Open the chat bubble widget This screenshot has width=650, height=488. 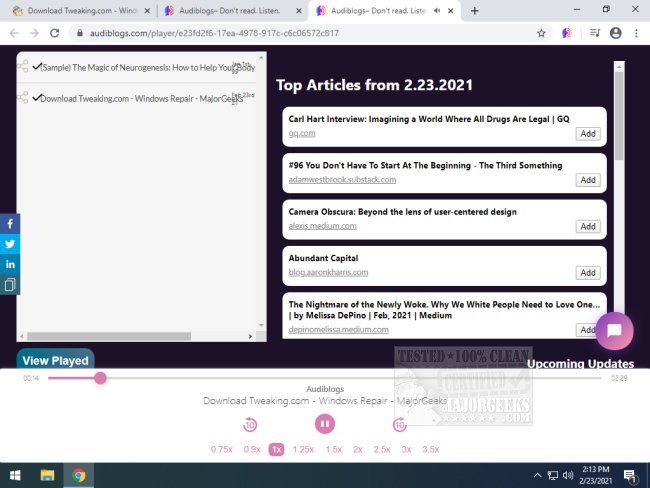(x=614, y=331)
